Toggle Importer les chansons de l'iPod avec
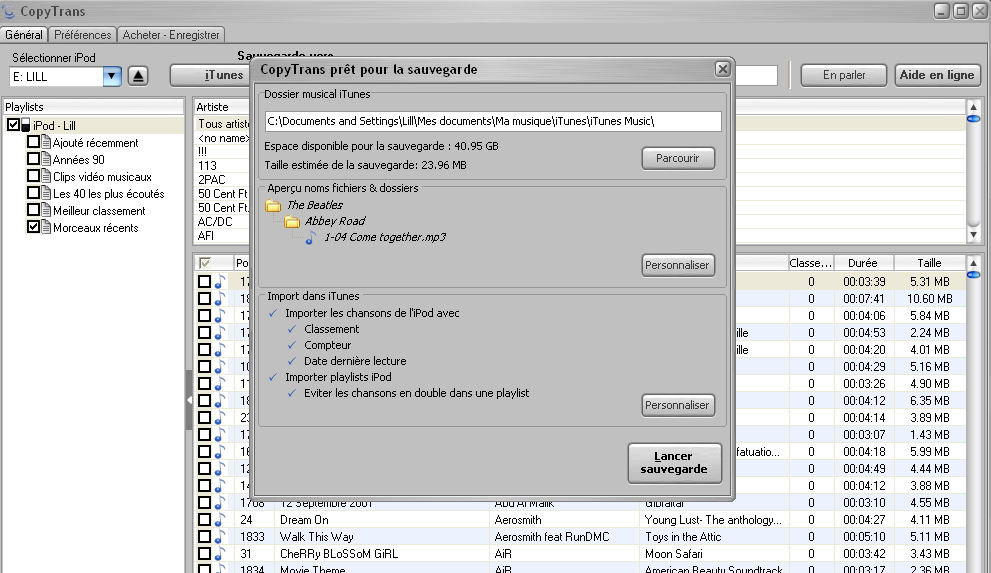Screen dimensions: 991x573 [x=273, y=313]
